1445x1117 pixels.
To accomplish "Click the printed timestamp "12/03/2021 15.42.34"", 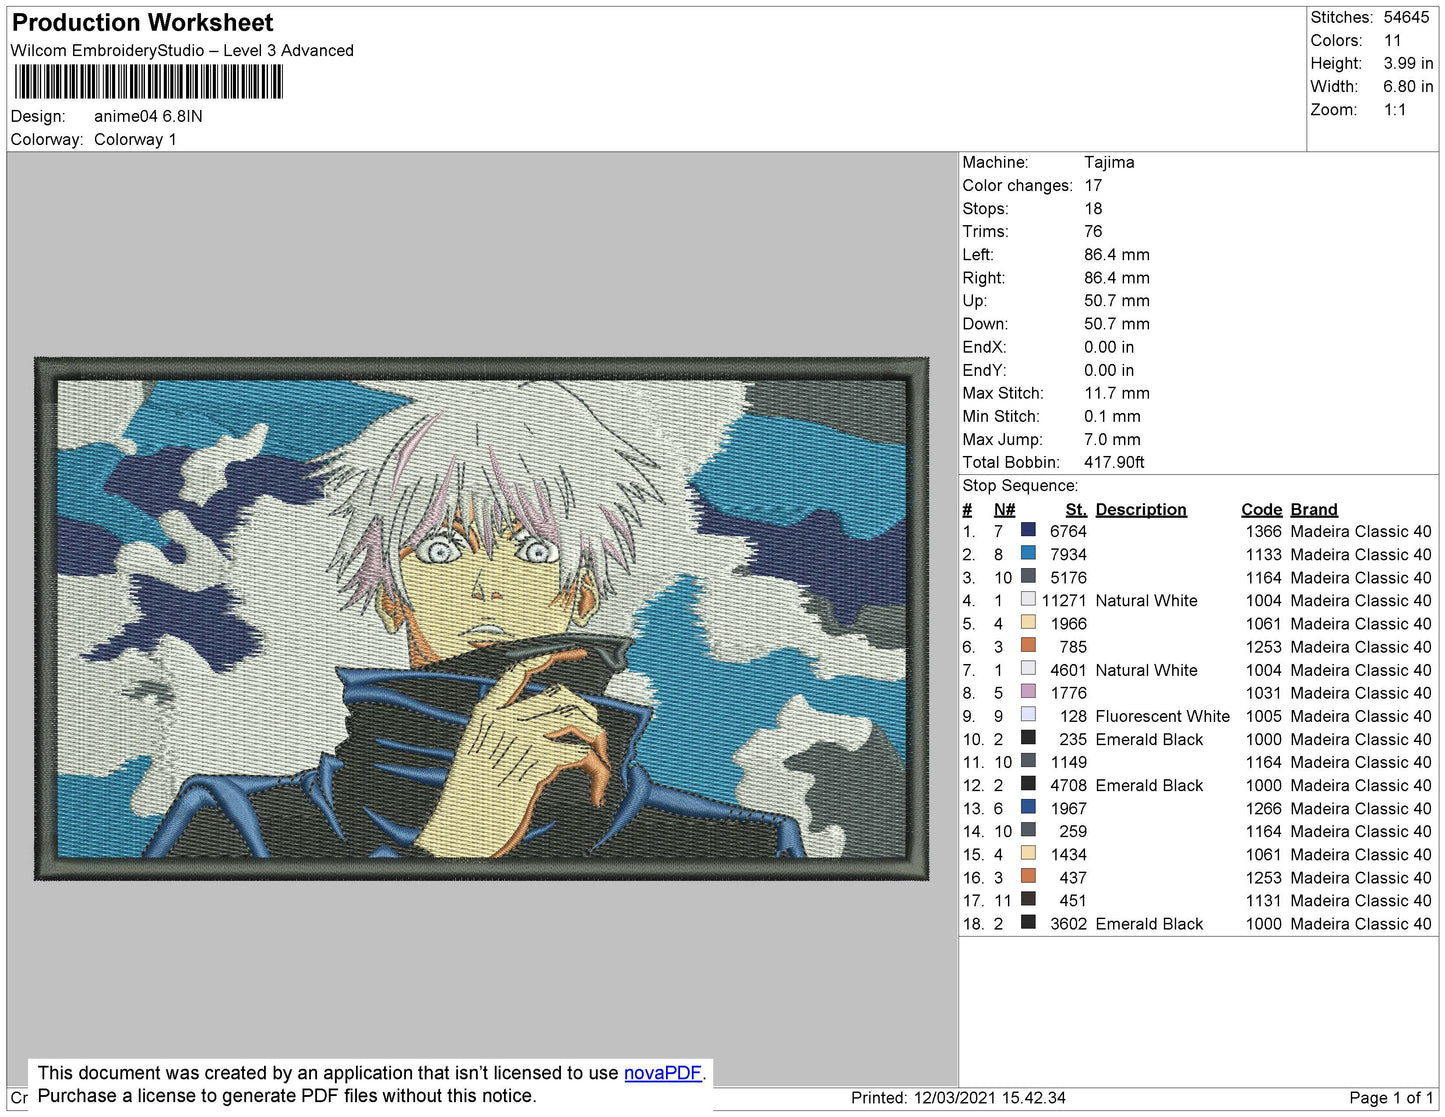I will tap(990, 1098).
